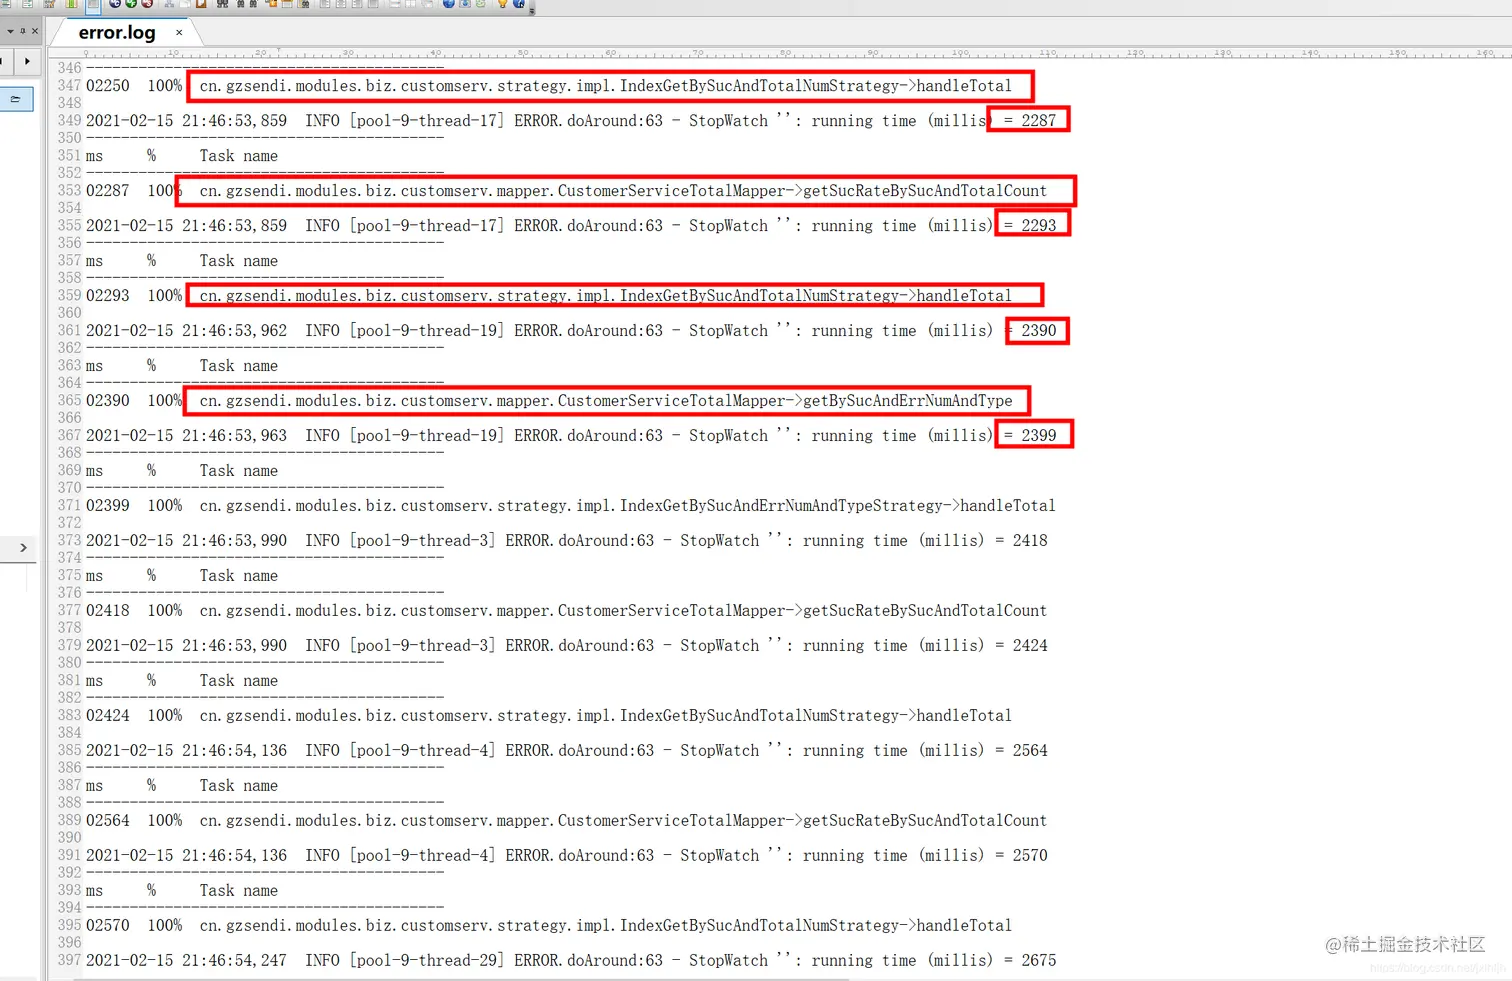This screenshot has height=981, width=1512.
Task: Click line 347 text starting with 02250
Action: [549, 86]
